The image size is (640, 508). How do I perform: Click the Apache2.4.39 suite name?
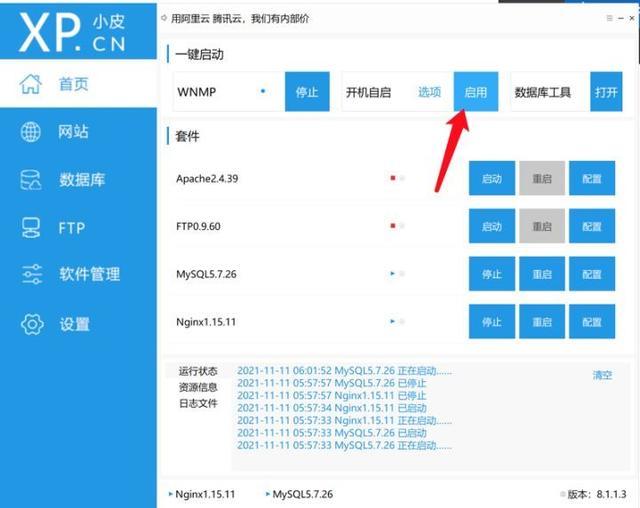coord(207,178)
